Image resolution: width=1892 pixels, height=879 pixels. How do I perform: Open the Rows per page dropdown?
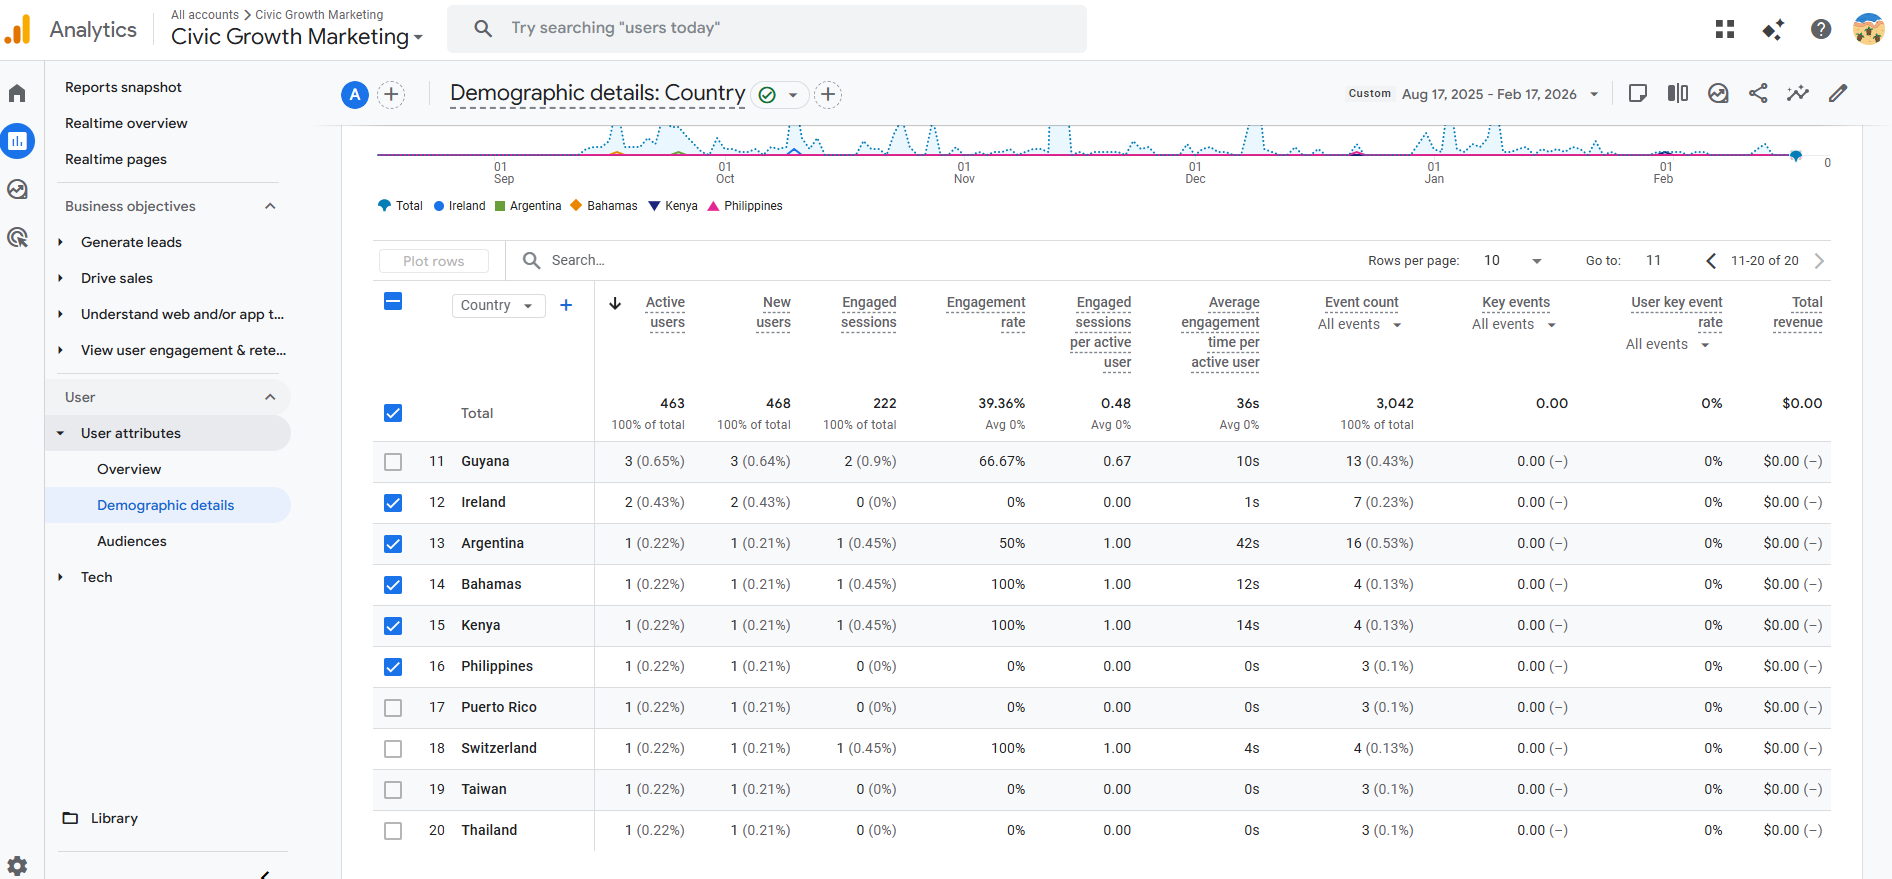point(1512,261)
